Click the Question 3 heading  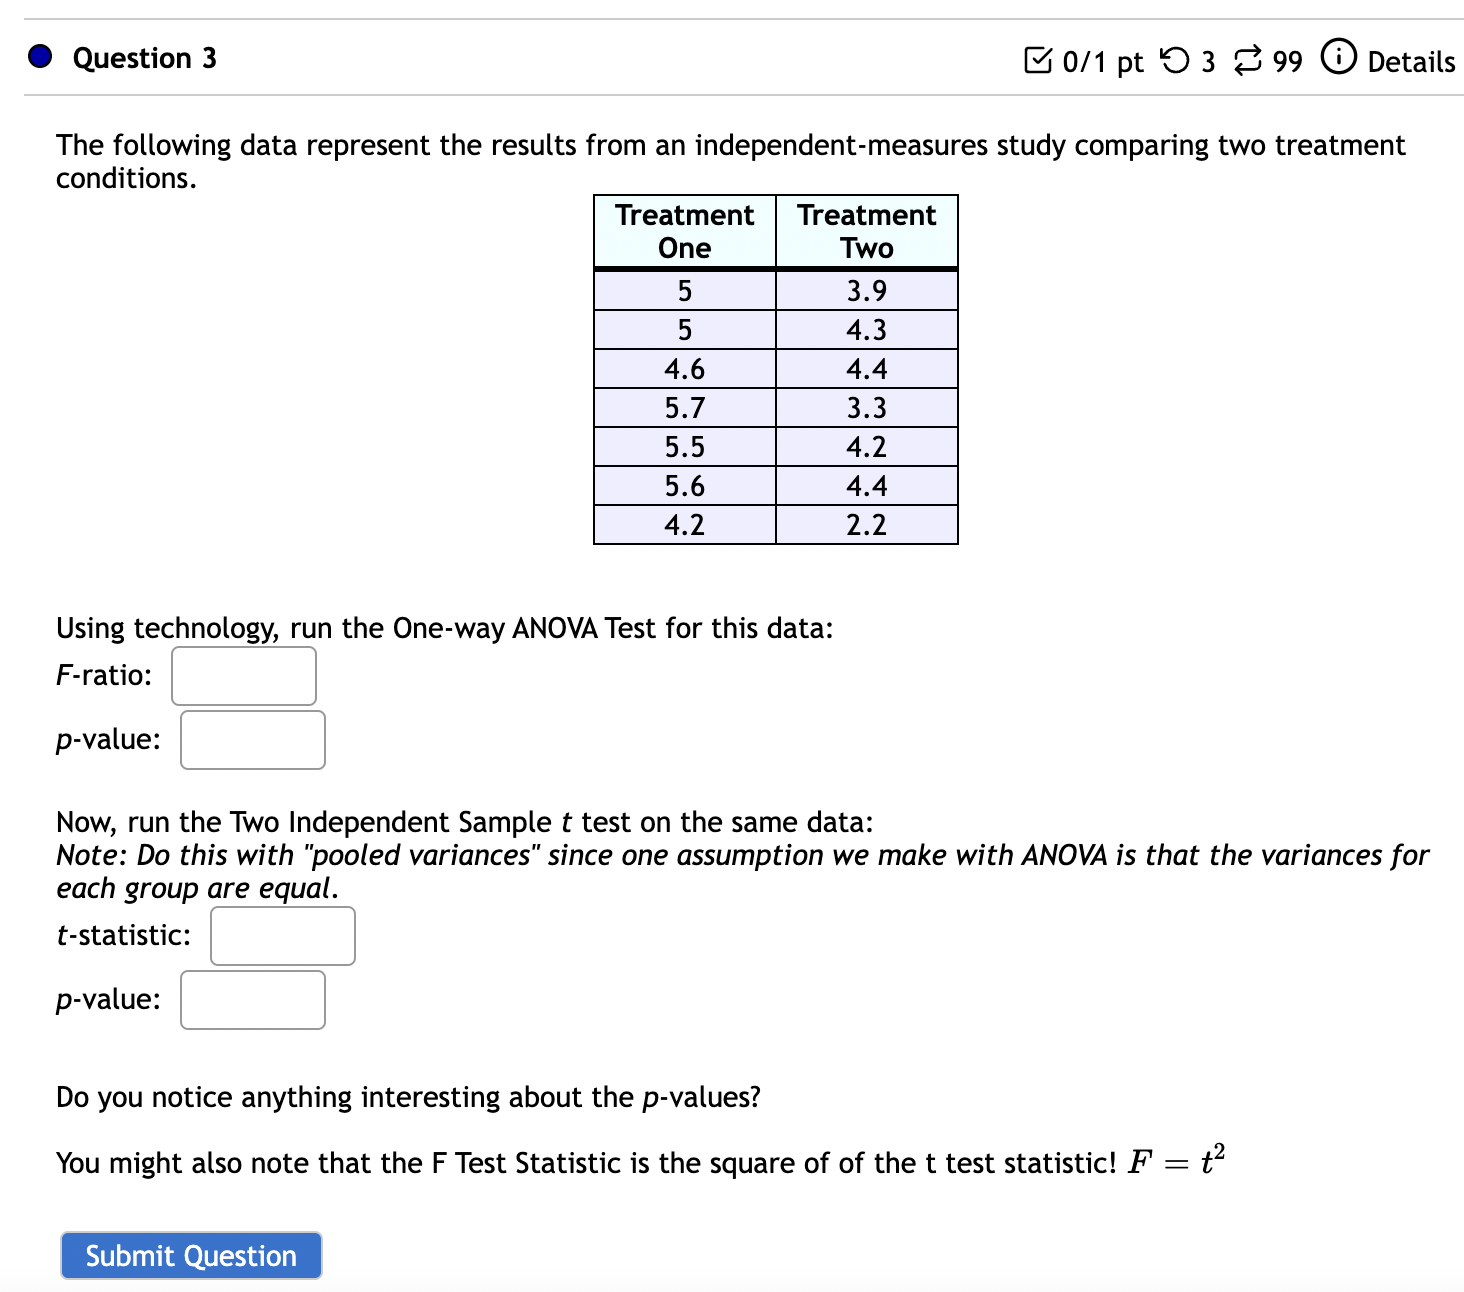click(x=145, y=58)
